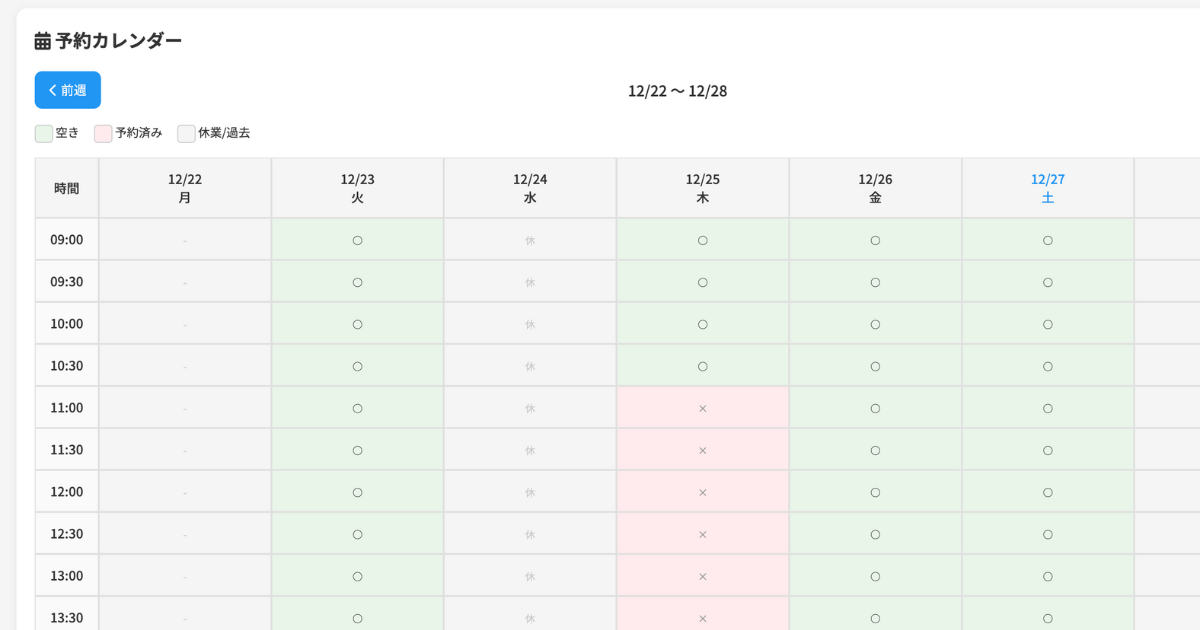
Task: Choose the 09:30 open slot on 12/27
Action: pos(1047,282)
